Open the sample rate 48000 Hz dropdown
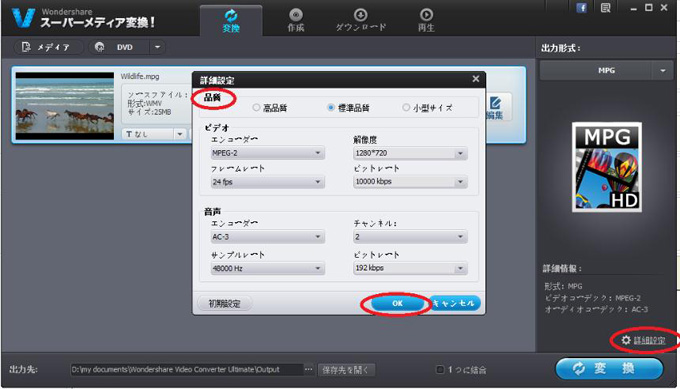The image size is (680, 389). pyautogui.click(x=267, y=268)
